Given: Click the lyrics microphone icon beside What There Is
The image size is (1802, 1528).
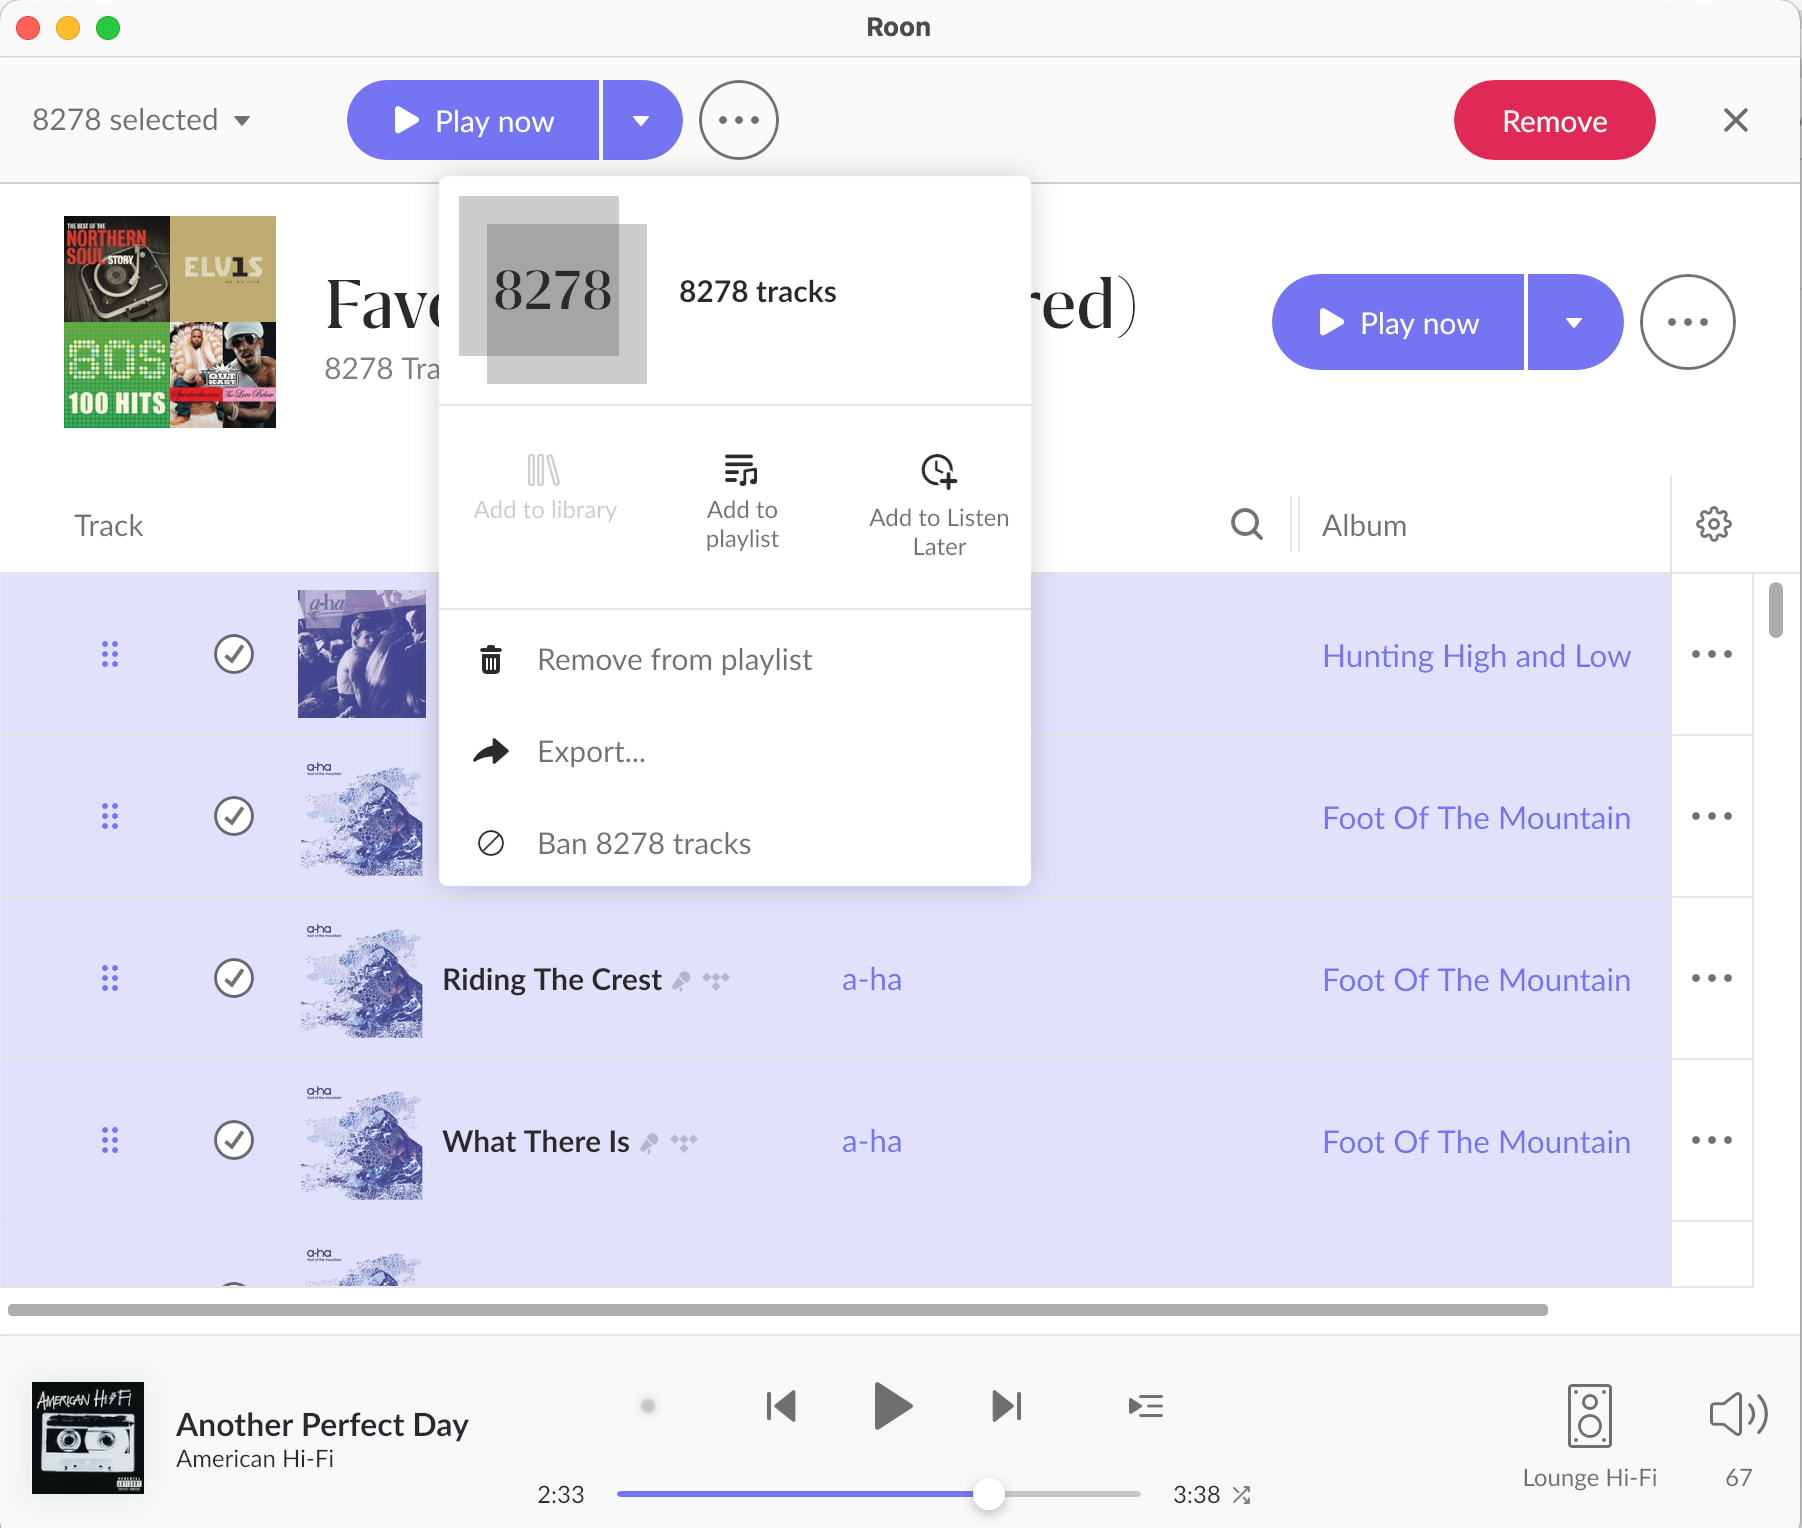Looking at the screenshot, I should pos(649,1143).
